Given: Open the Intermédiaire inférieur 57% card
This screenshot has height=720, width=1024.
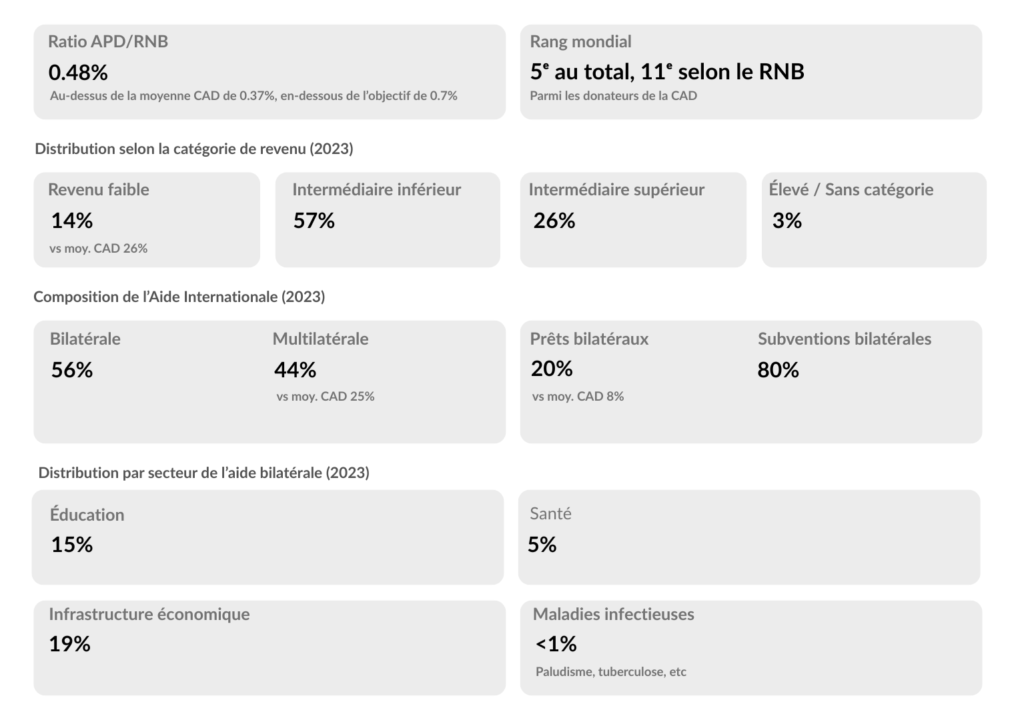Looking at the screenshot, I should tap(387, 220).
